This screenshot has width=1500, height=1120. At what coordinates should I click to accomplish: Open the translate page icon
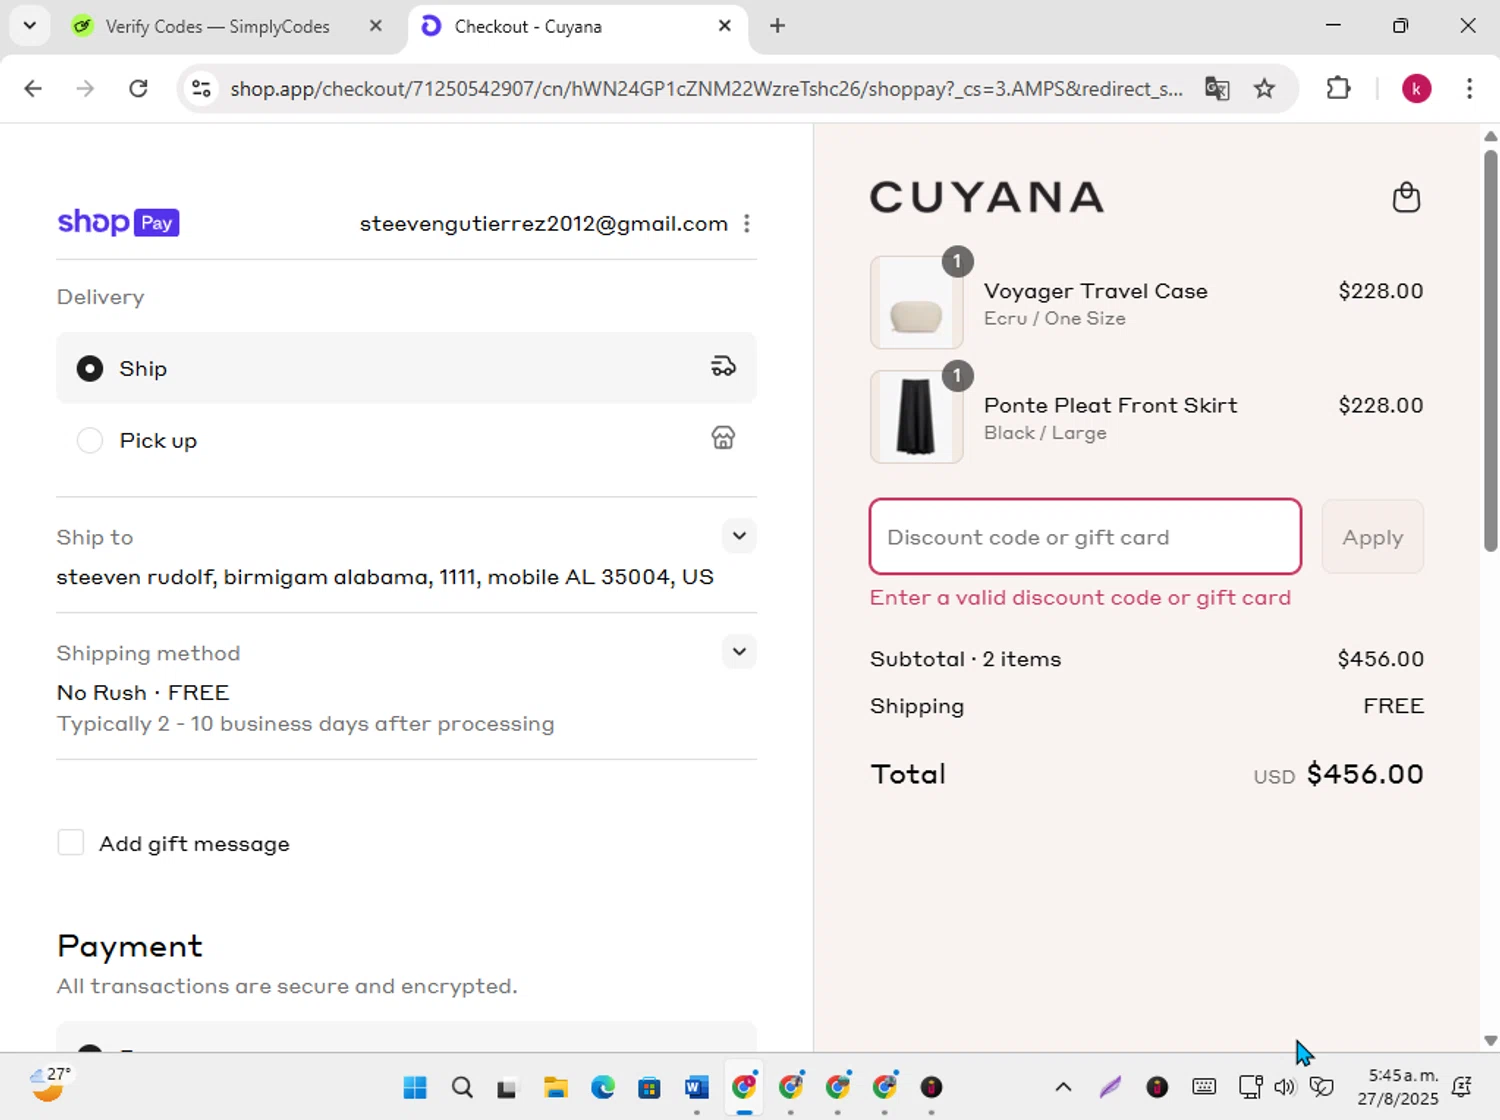coord(1217,88)
